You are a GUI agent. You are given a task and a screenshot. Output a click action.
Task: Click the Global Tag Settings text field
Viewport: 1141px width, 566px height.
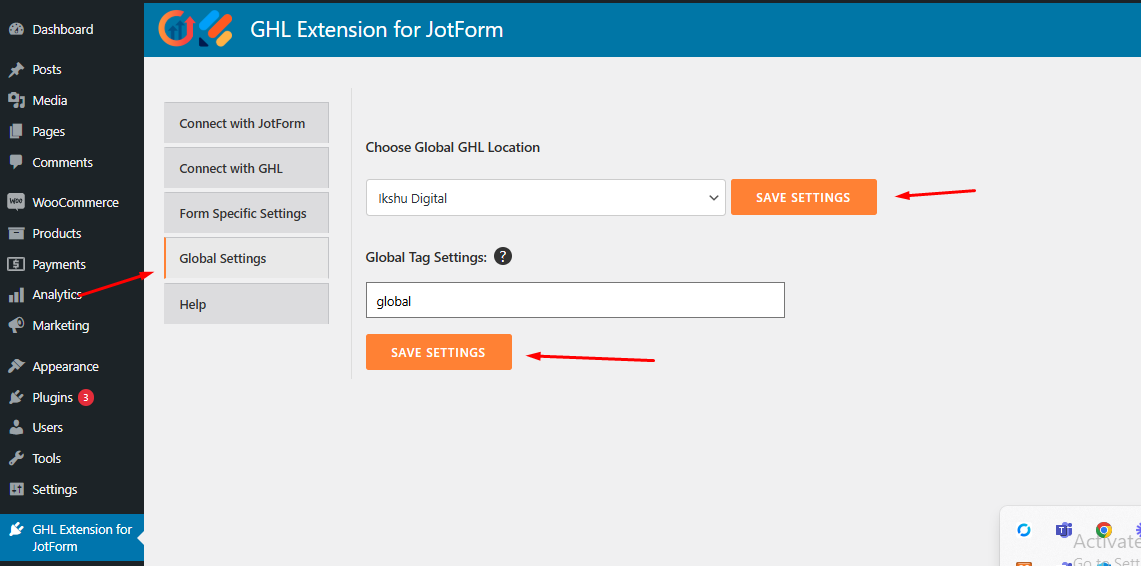(575, 300)
